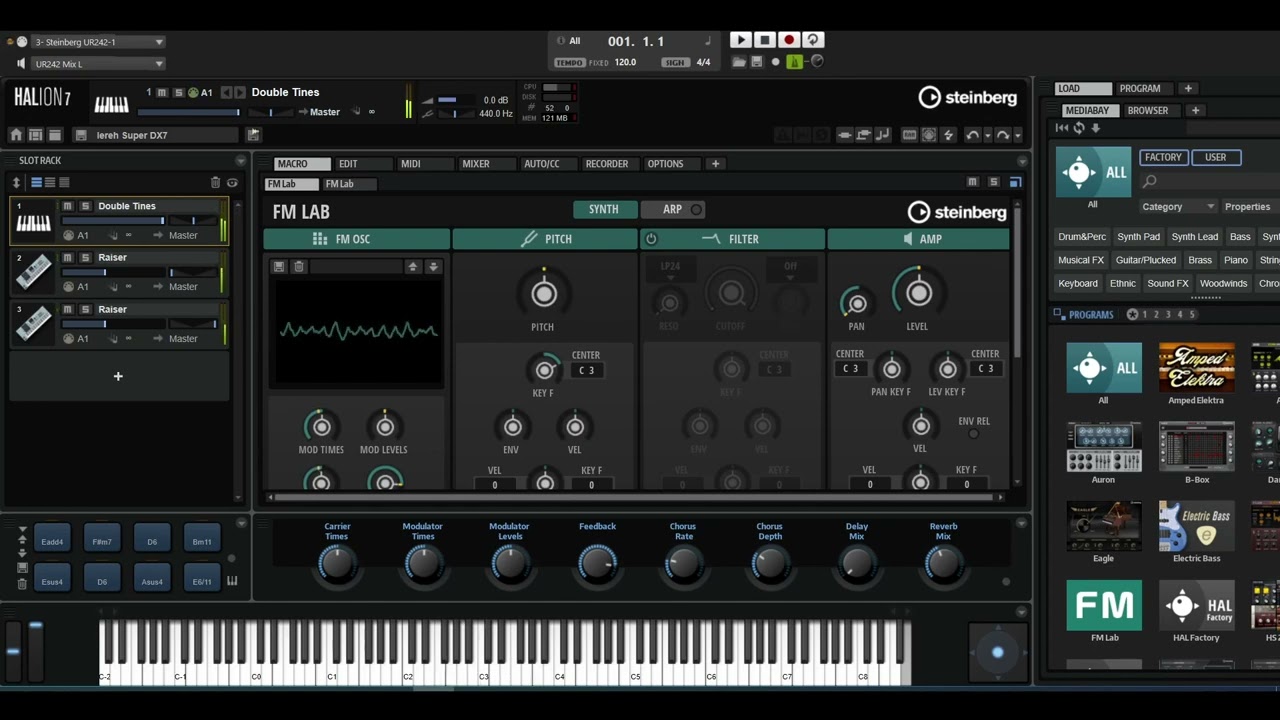Click the oscillator preset delete icon
The width and height of the screenshot is (1280, 720).
298,267
